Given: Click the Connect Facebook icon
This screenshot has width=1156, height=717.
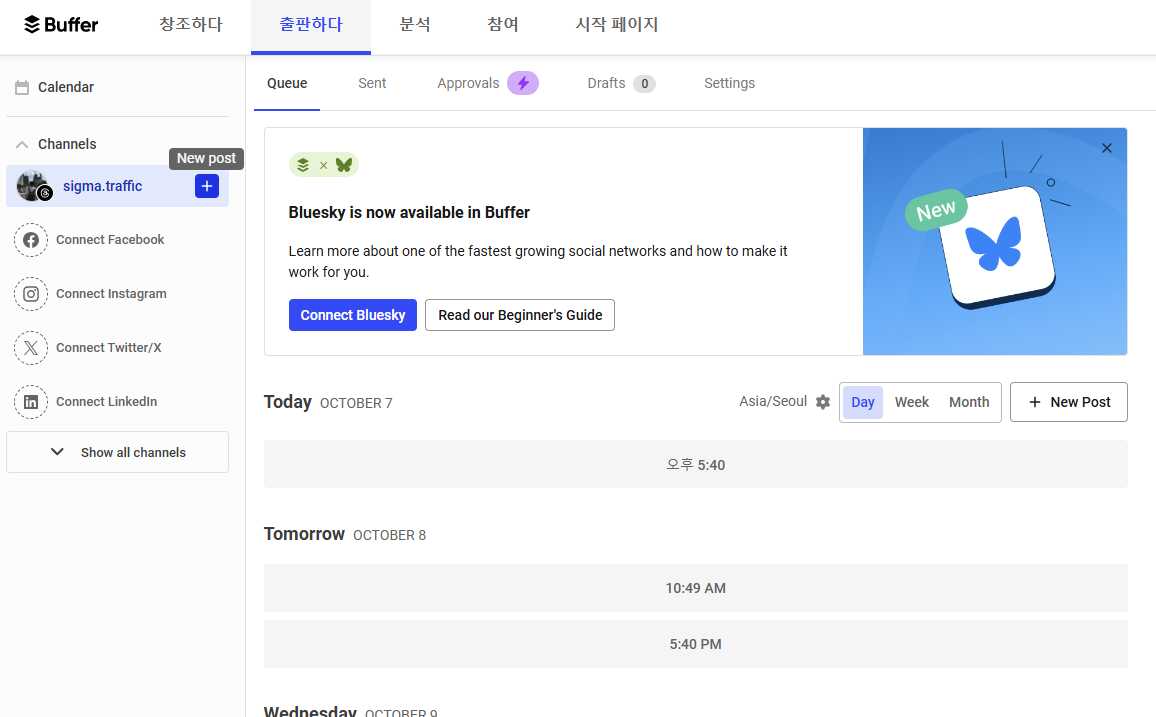Looking at the screenshot, I should [31, 240].
